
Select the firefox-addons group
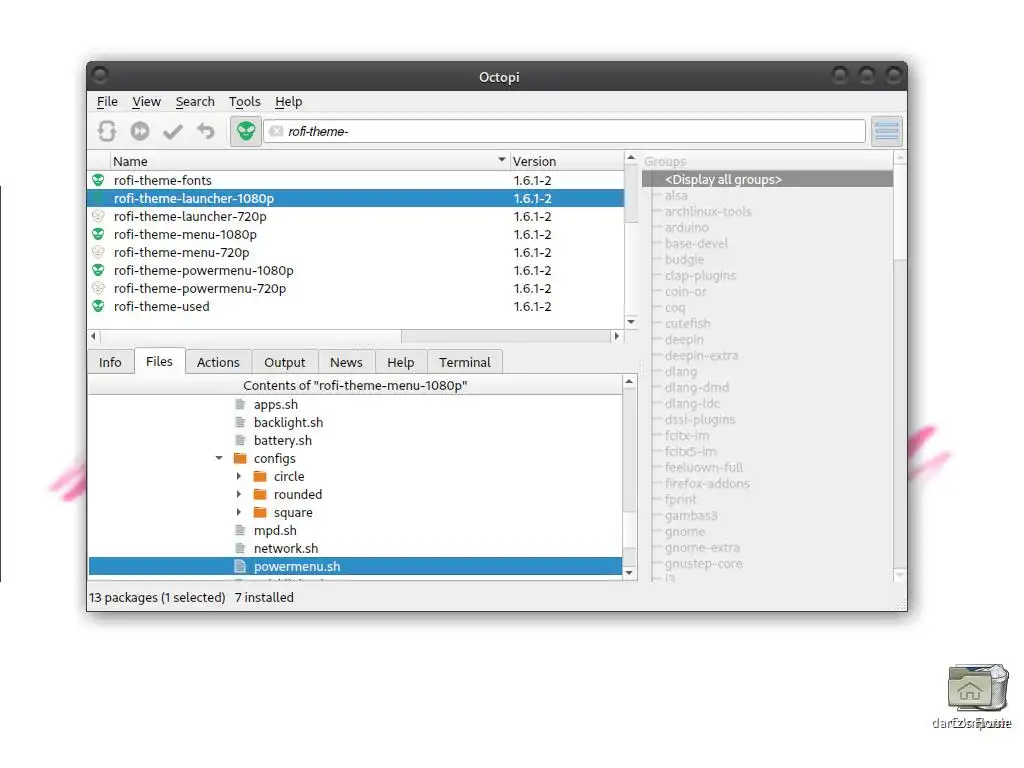click(x=707, y=484)
